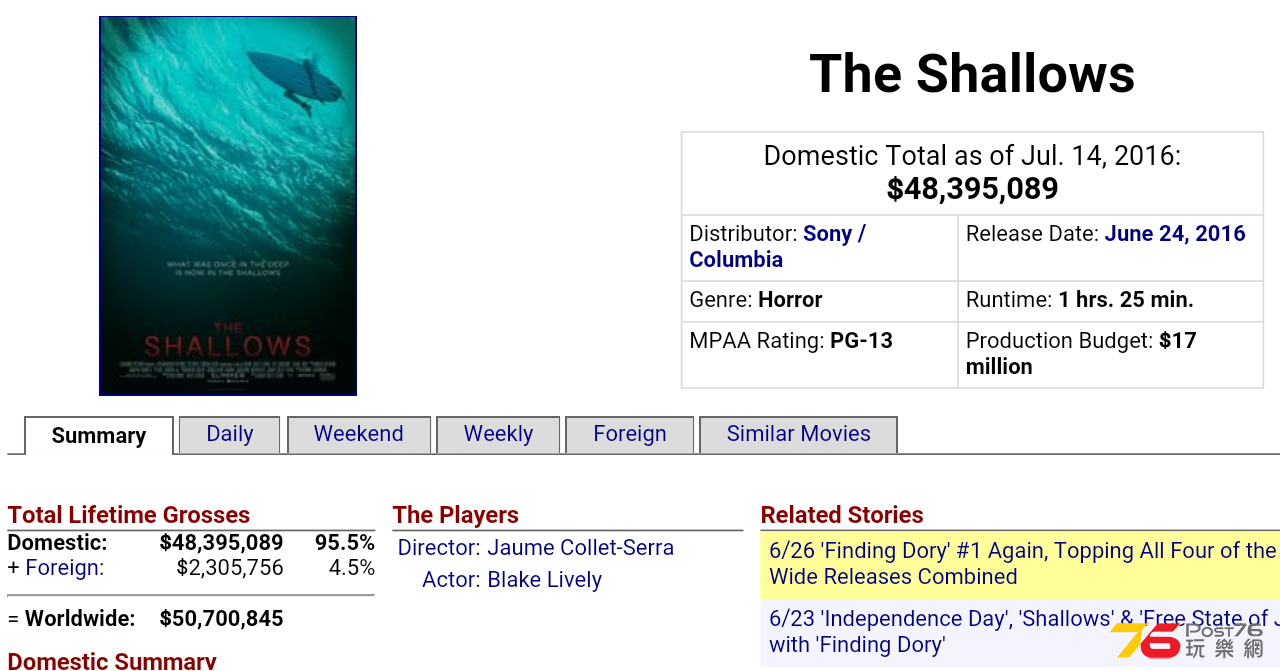Go to the Weekly tab

(498, 434)
